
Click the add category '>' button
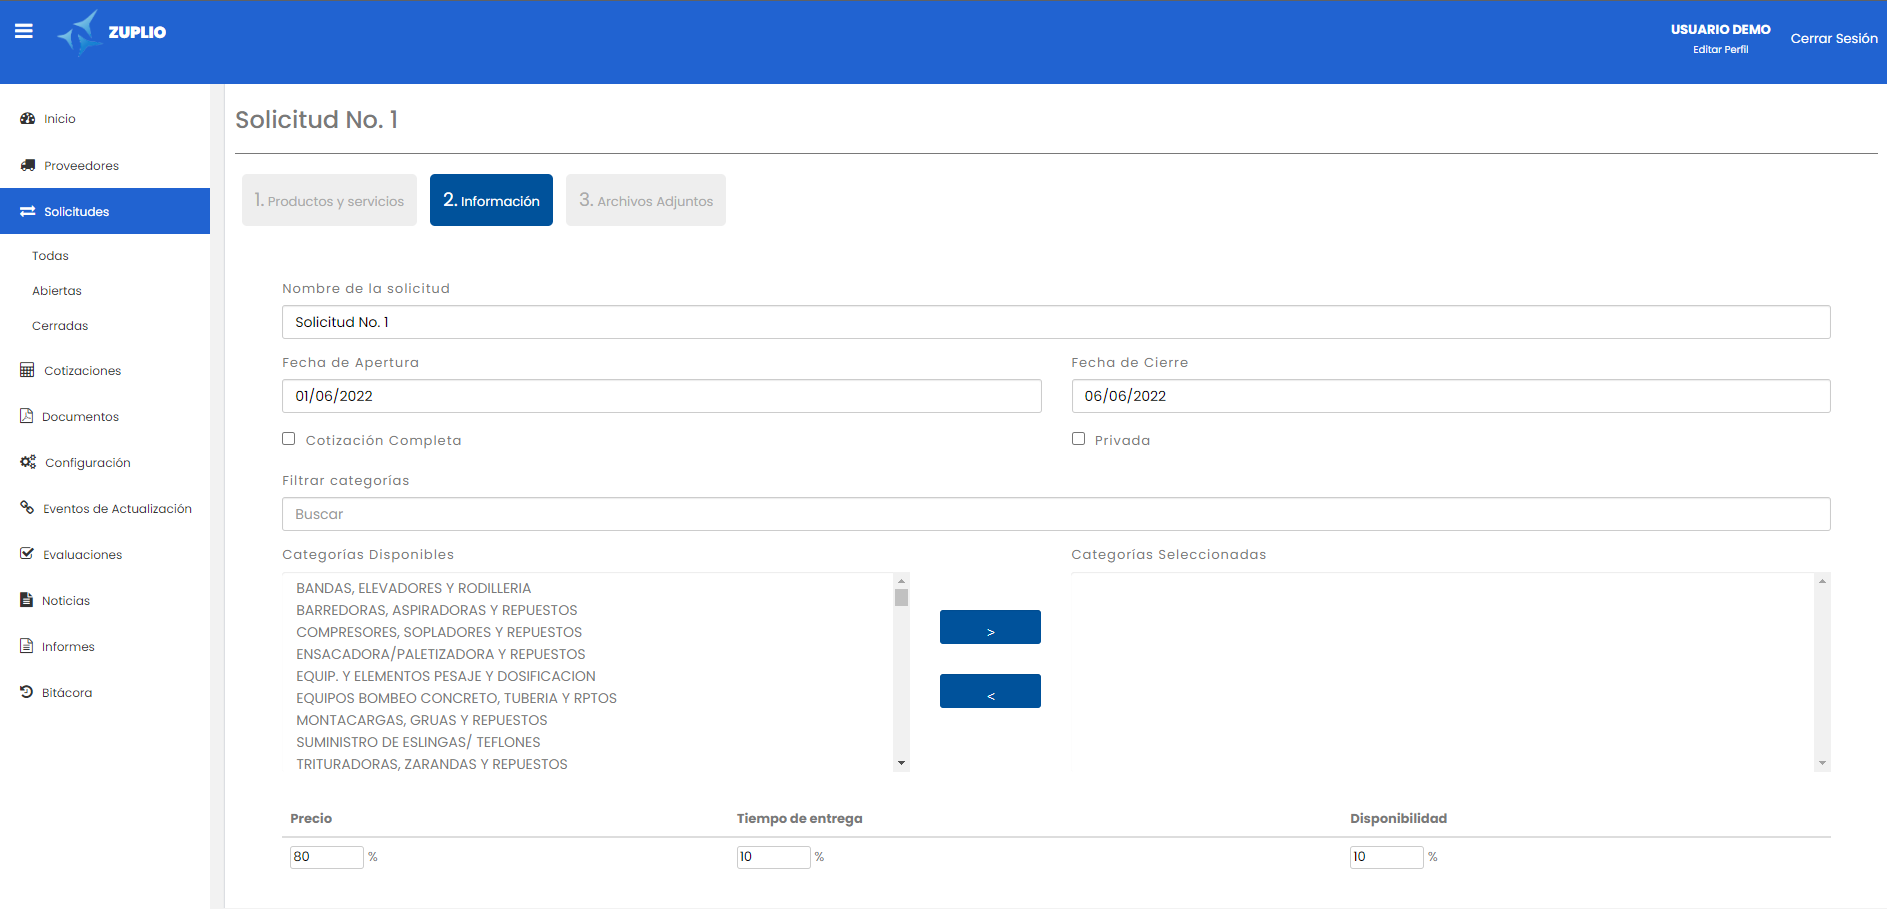click(x=990, y=627)
